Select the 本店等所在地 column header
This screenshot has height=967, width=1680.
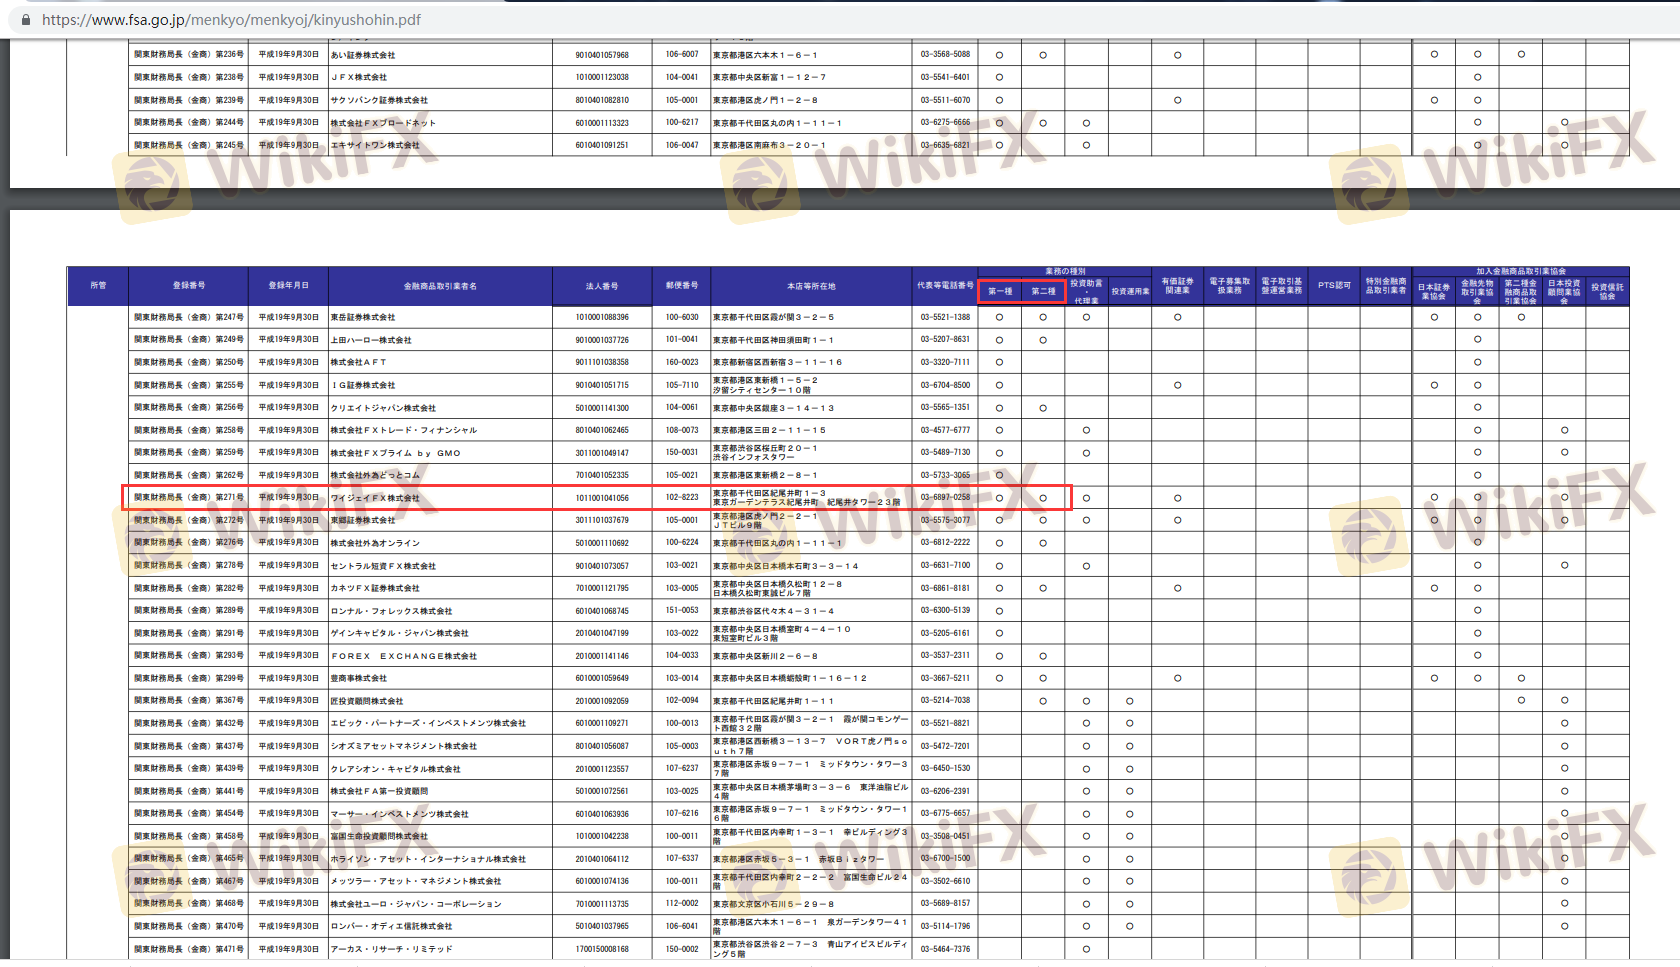tap(811, 286)
